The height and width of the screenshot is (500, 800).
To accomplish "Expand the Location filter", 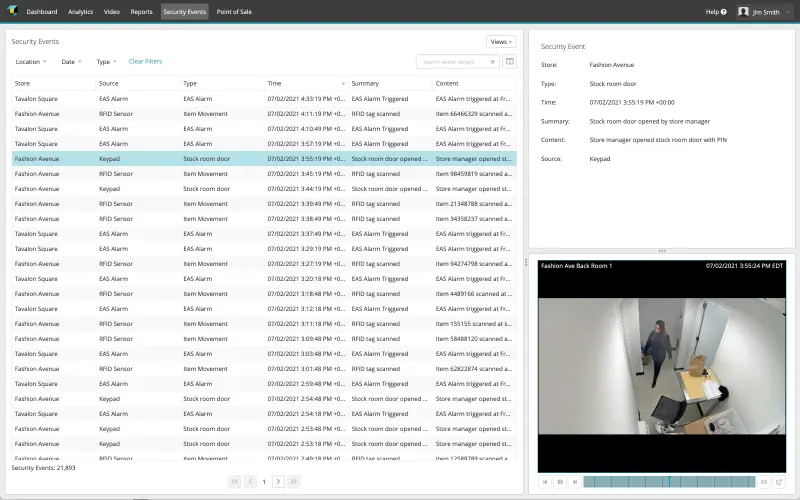I will pyautogui.click(x=31, y=62).
